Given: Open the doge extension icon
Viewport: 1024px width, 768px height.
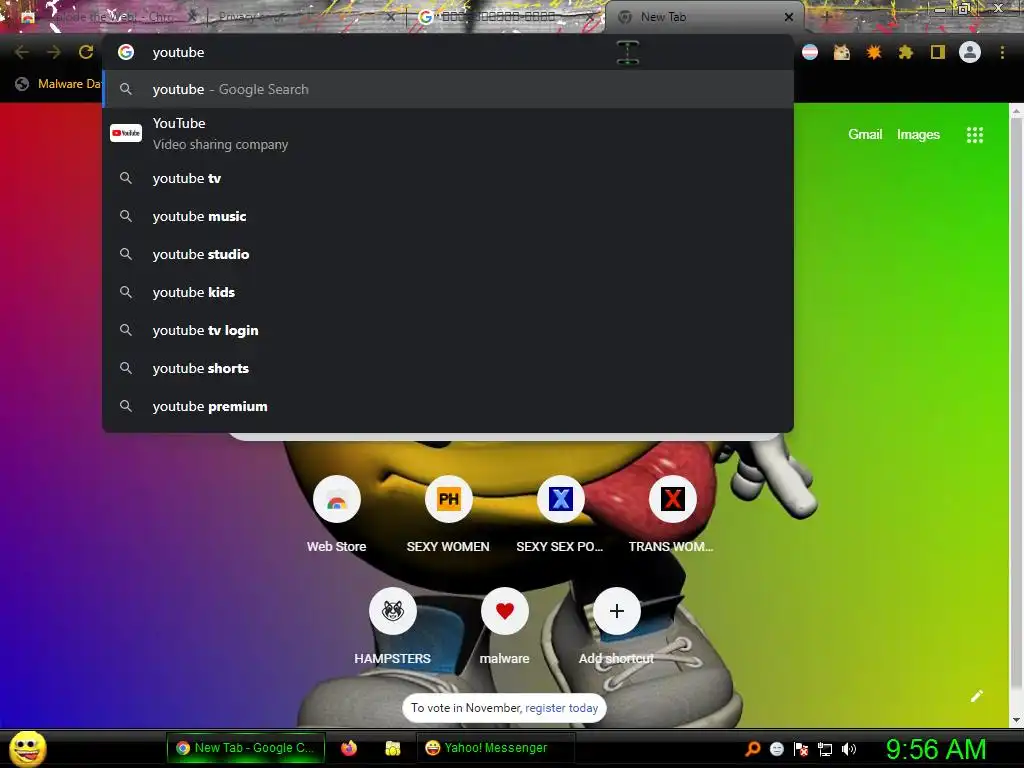Looking at the screenshot, I should coord(842,52).
